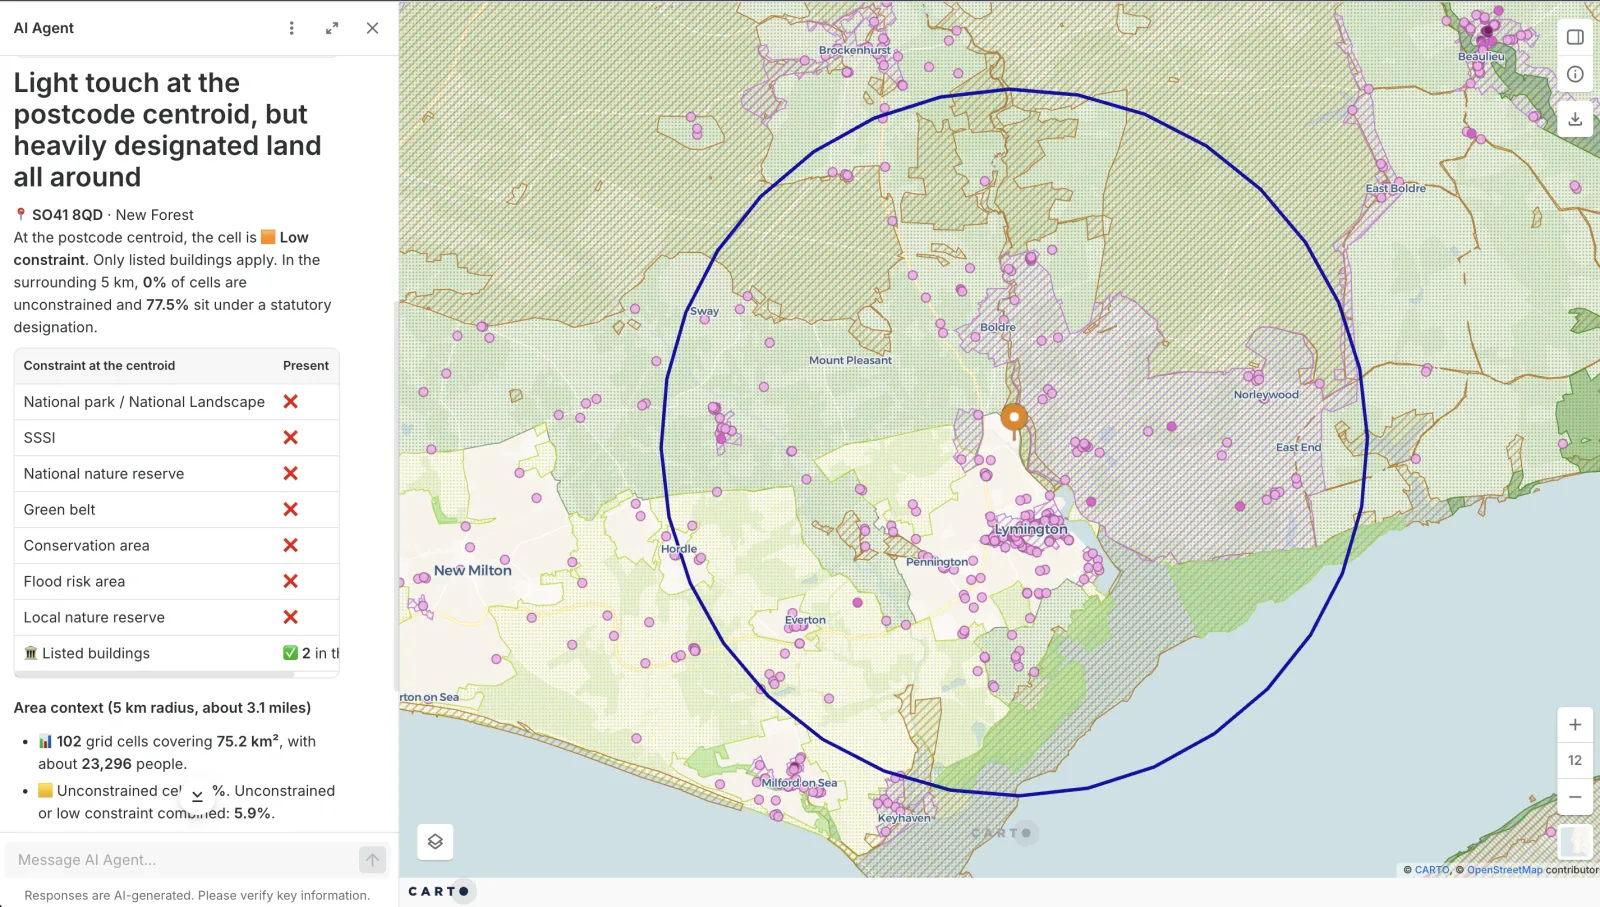Click the 'Conservation area' row text
Viewport: 1600px width, 907px height.
point(87,546)
